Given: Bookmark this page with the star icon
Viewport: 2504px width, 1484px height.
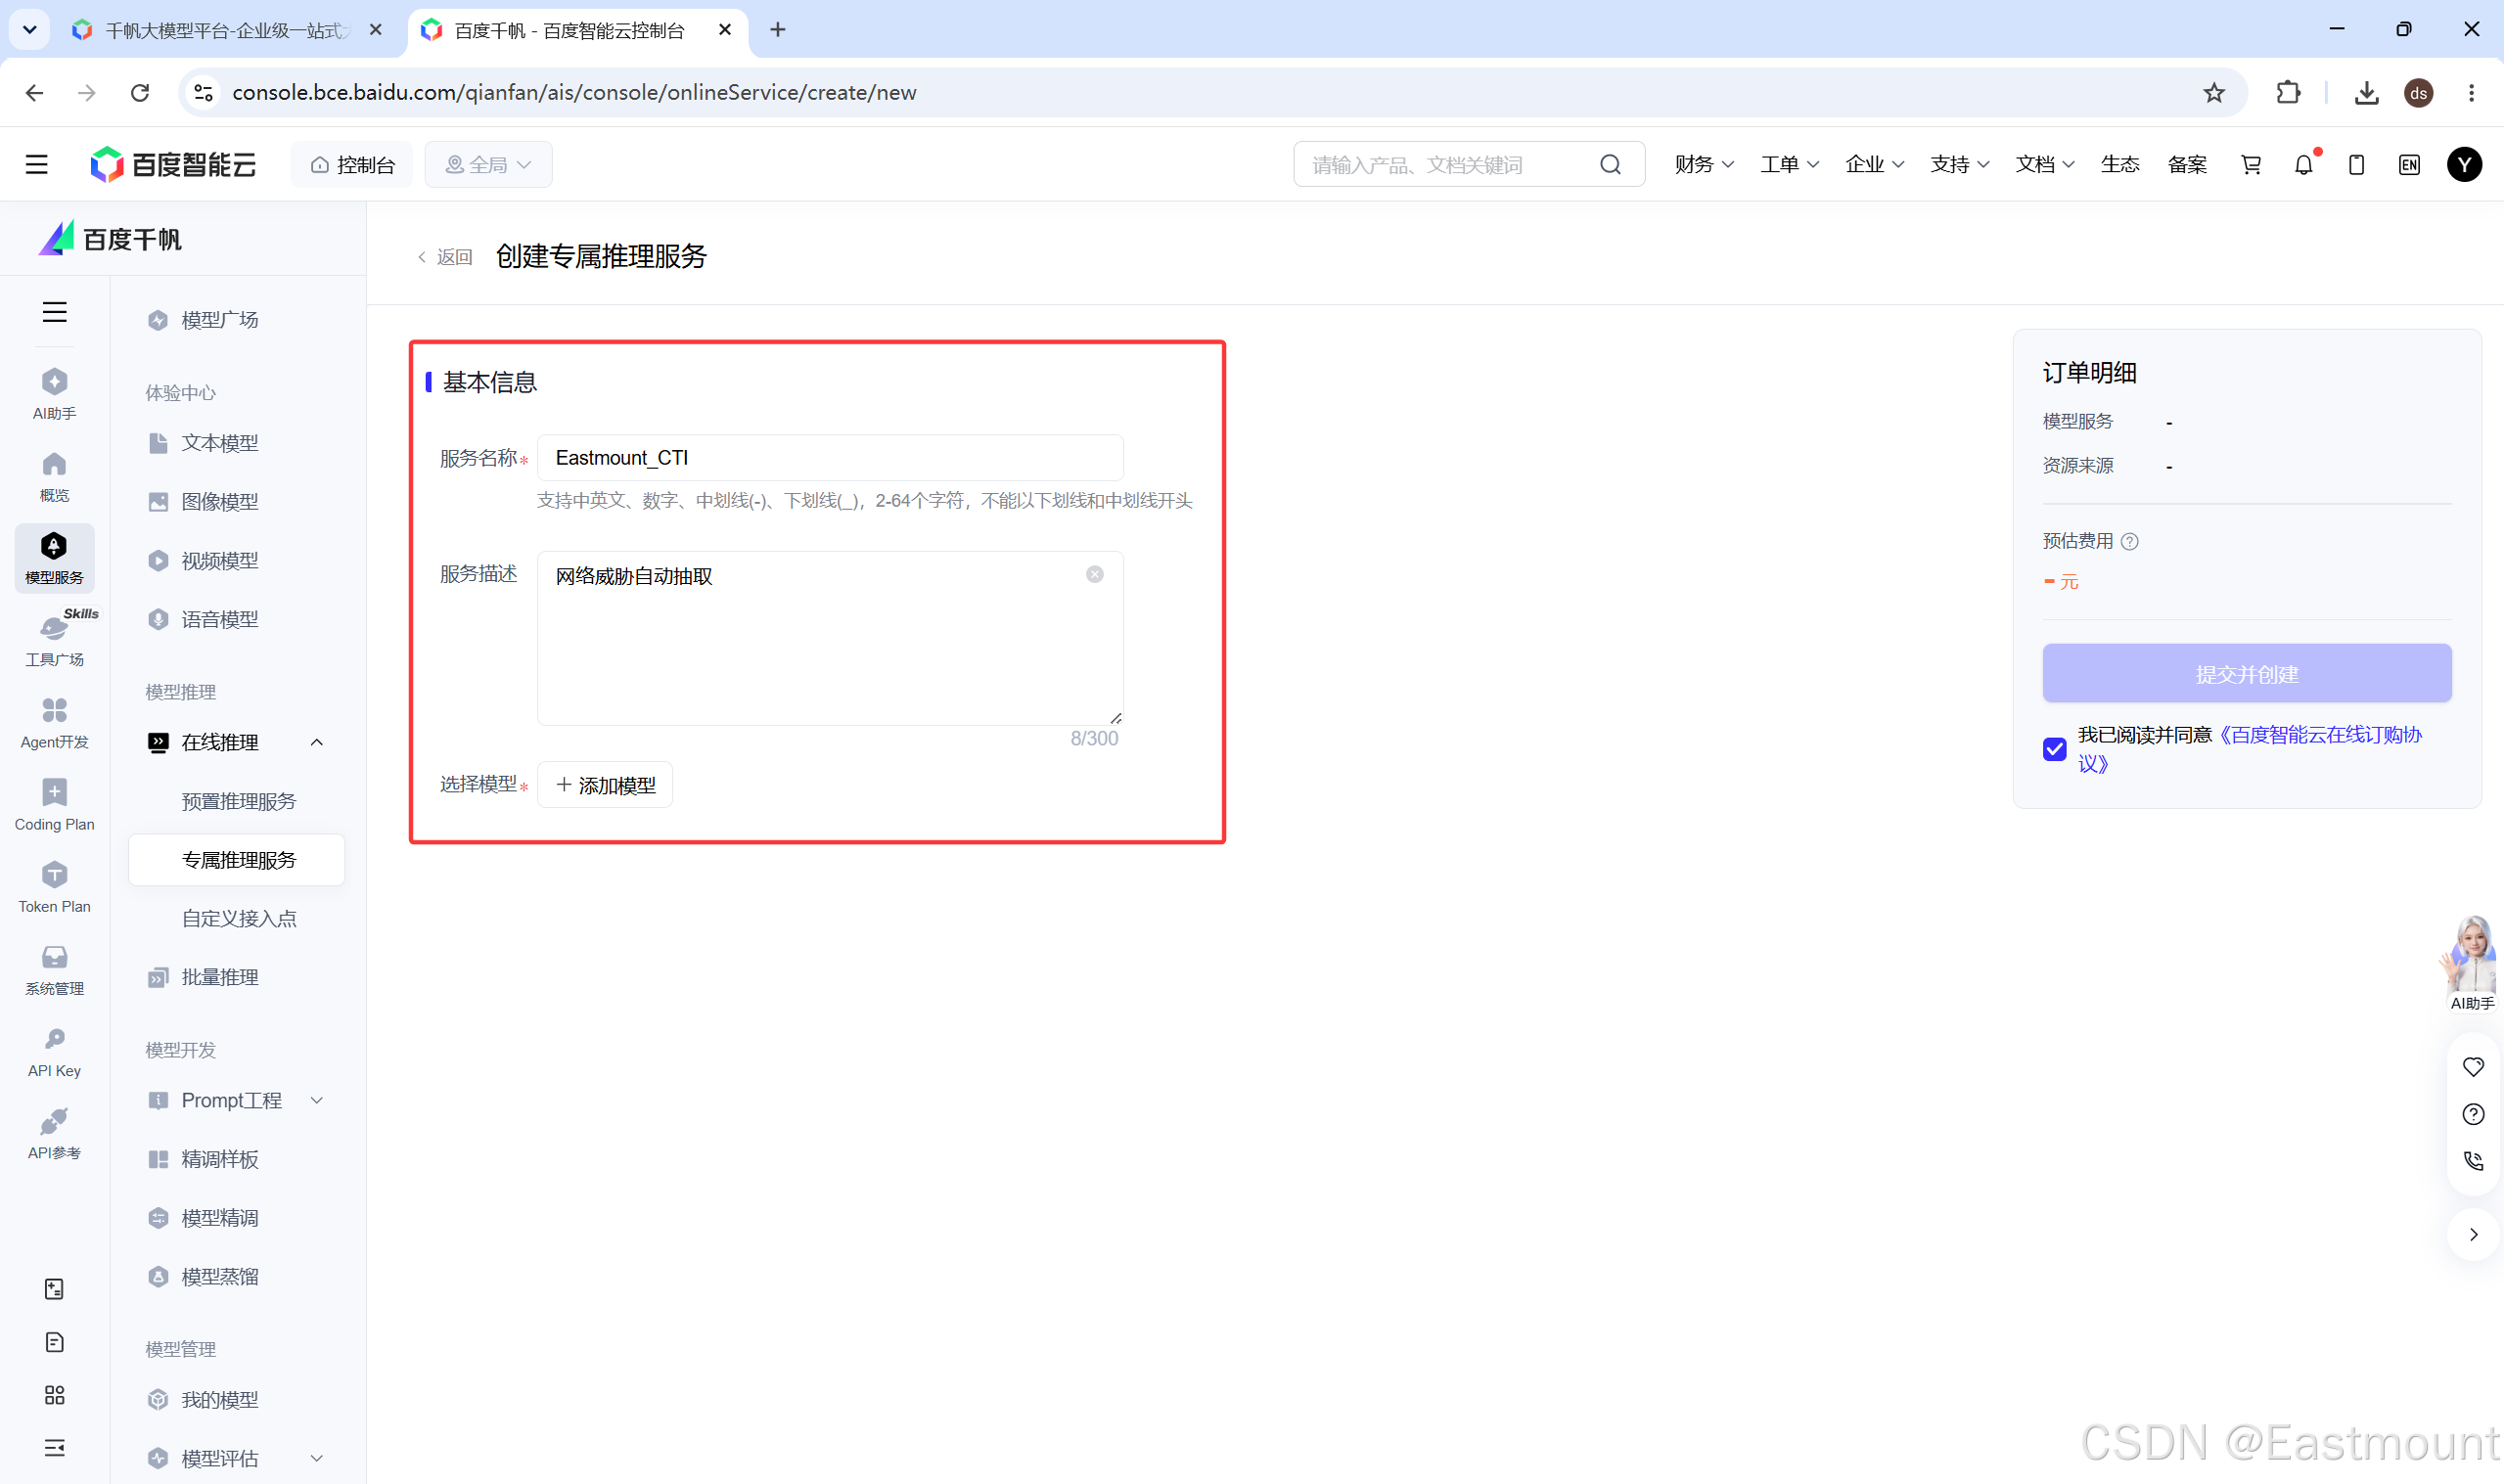Looking at the screenshot, I should click(2215, 92).
